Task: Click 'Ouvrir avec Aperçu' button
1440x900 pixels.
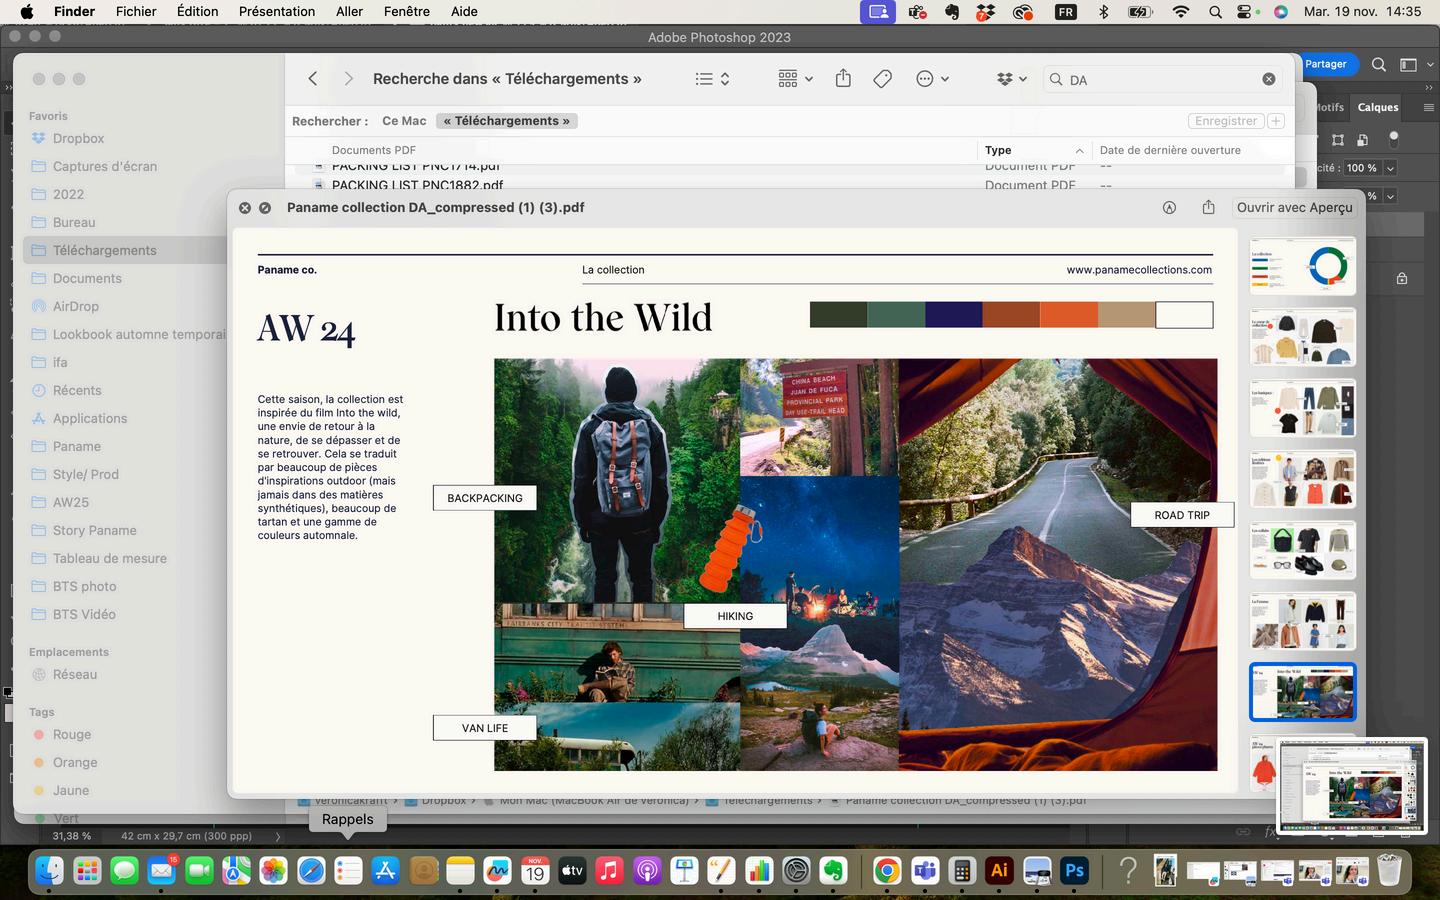Action: [x=1294, y=208]
